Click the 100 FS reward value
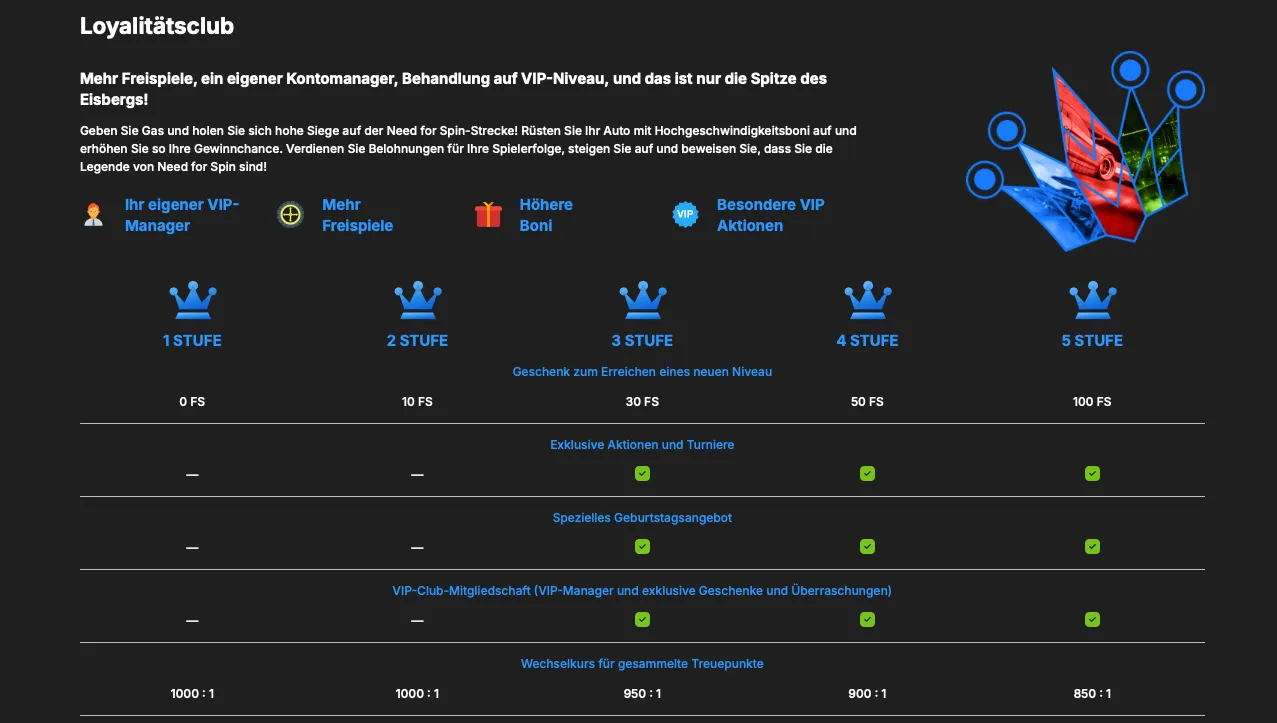Image resolution: width=1277 pixels, height=723 pixels. tap(1092, 402)
